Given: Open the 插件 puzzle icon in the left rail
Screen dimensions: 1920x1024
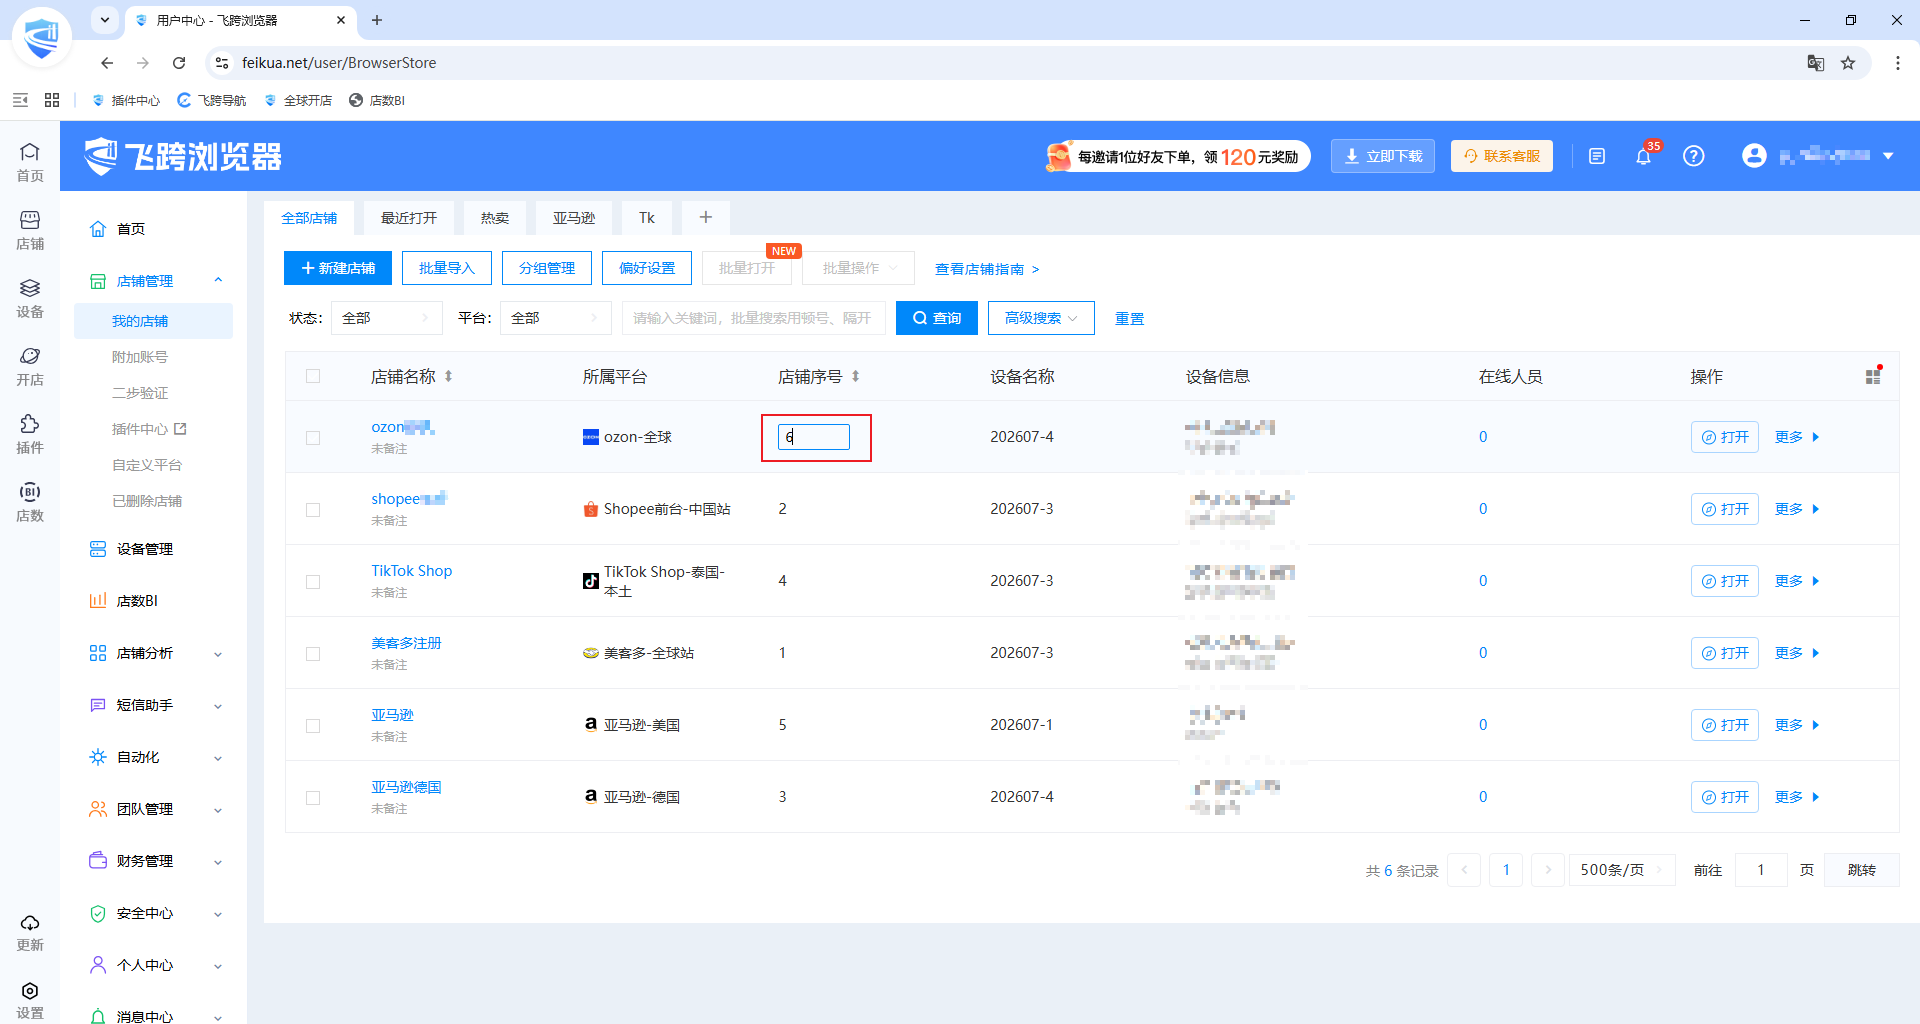Looking at the screenshot, I should (30, 434).
